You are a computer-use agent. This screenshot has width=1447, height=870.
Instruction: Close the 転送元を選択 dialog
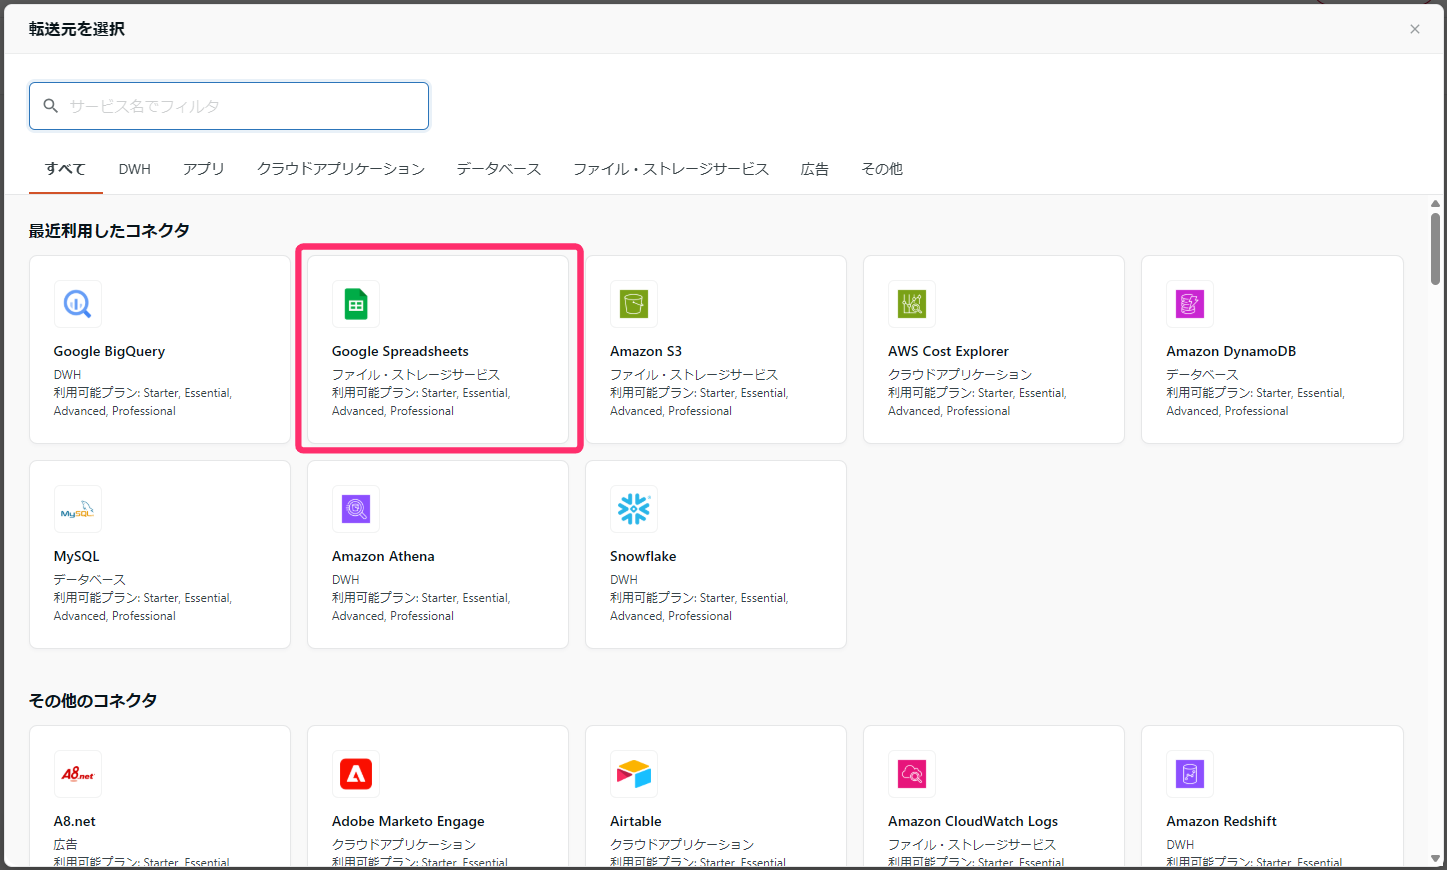point(1415,29)
